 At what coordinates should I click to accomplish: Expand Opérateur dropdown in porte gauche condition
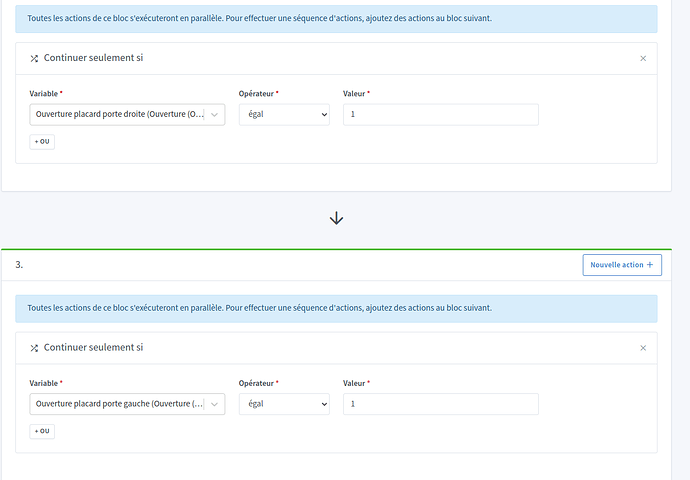284,404
